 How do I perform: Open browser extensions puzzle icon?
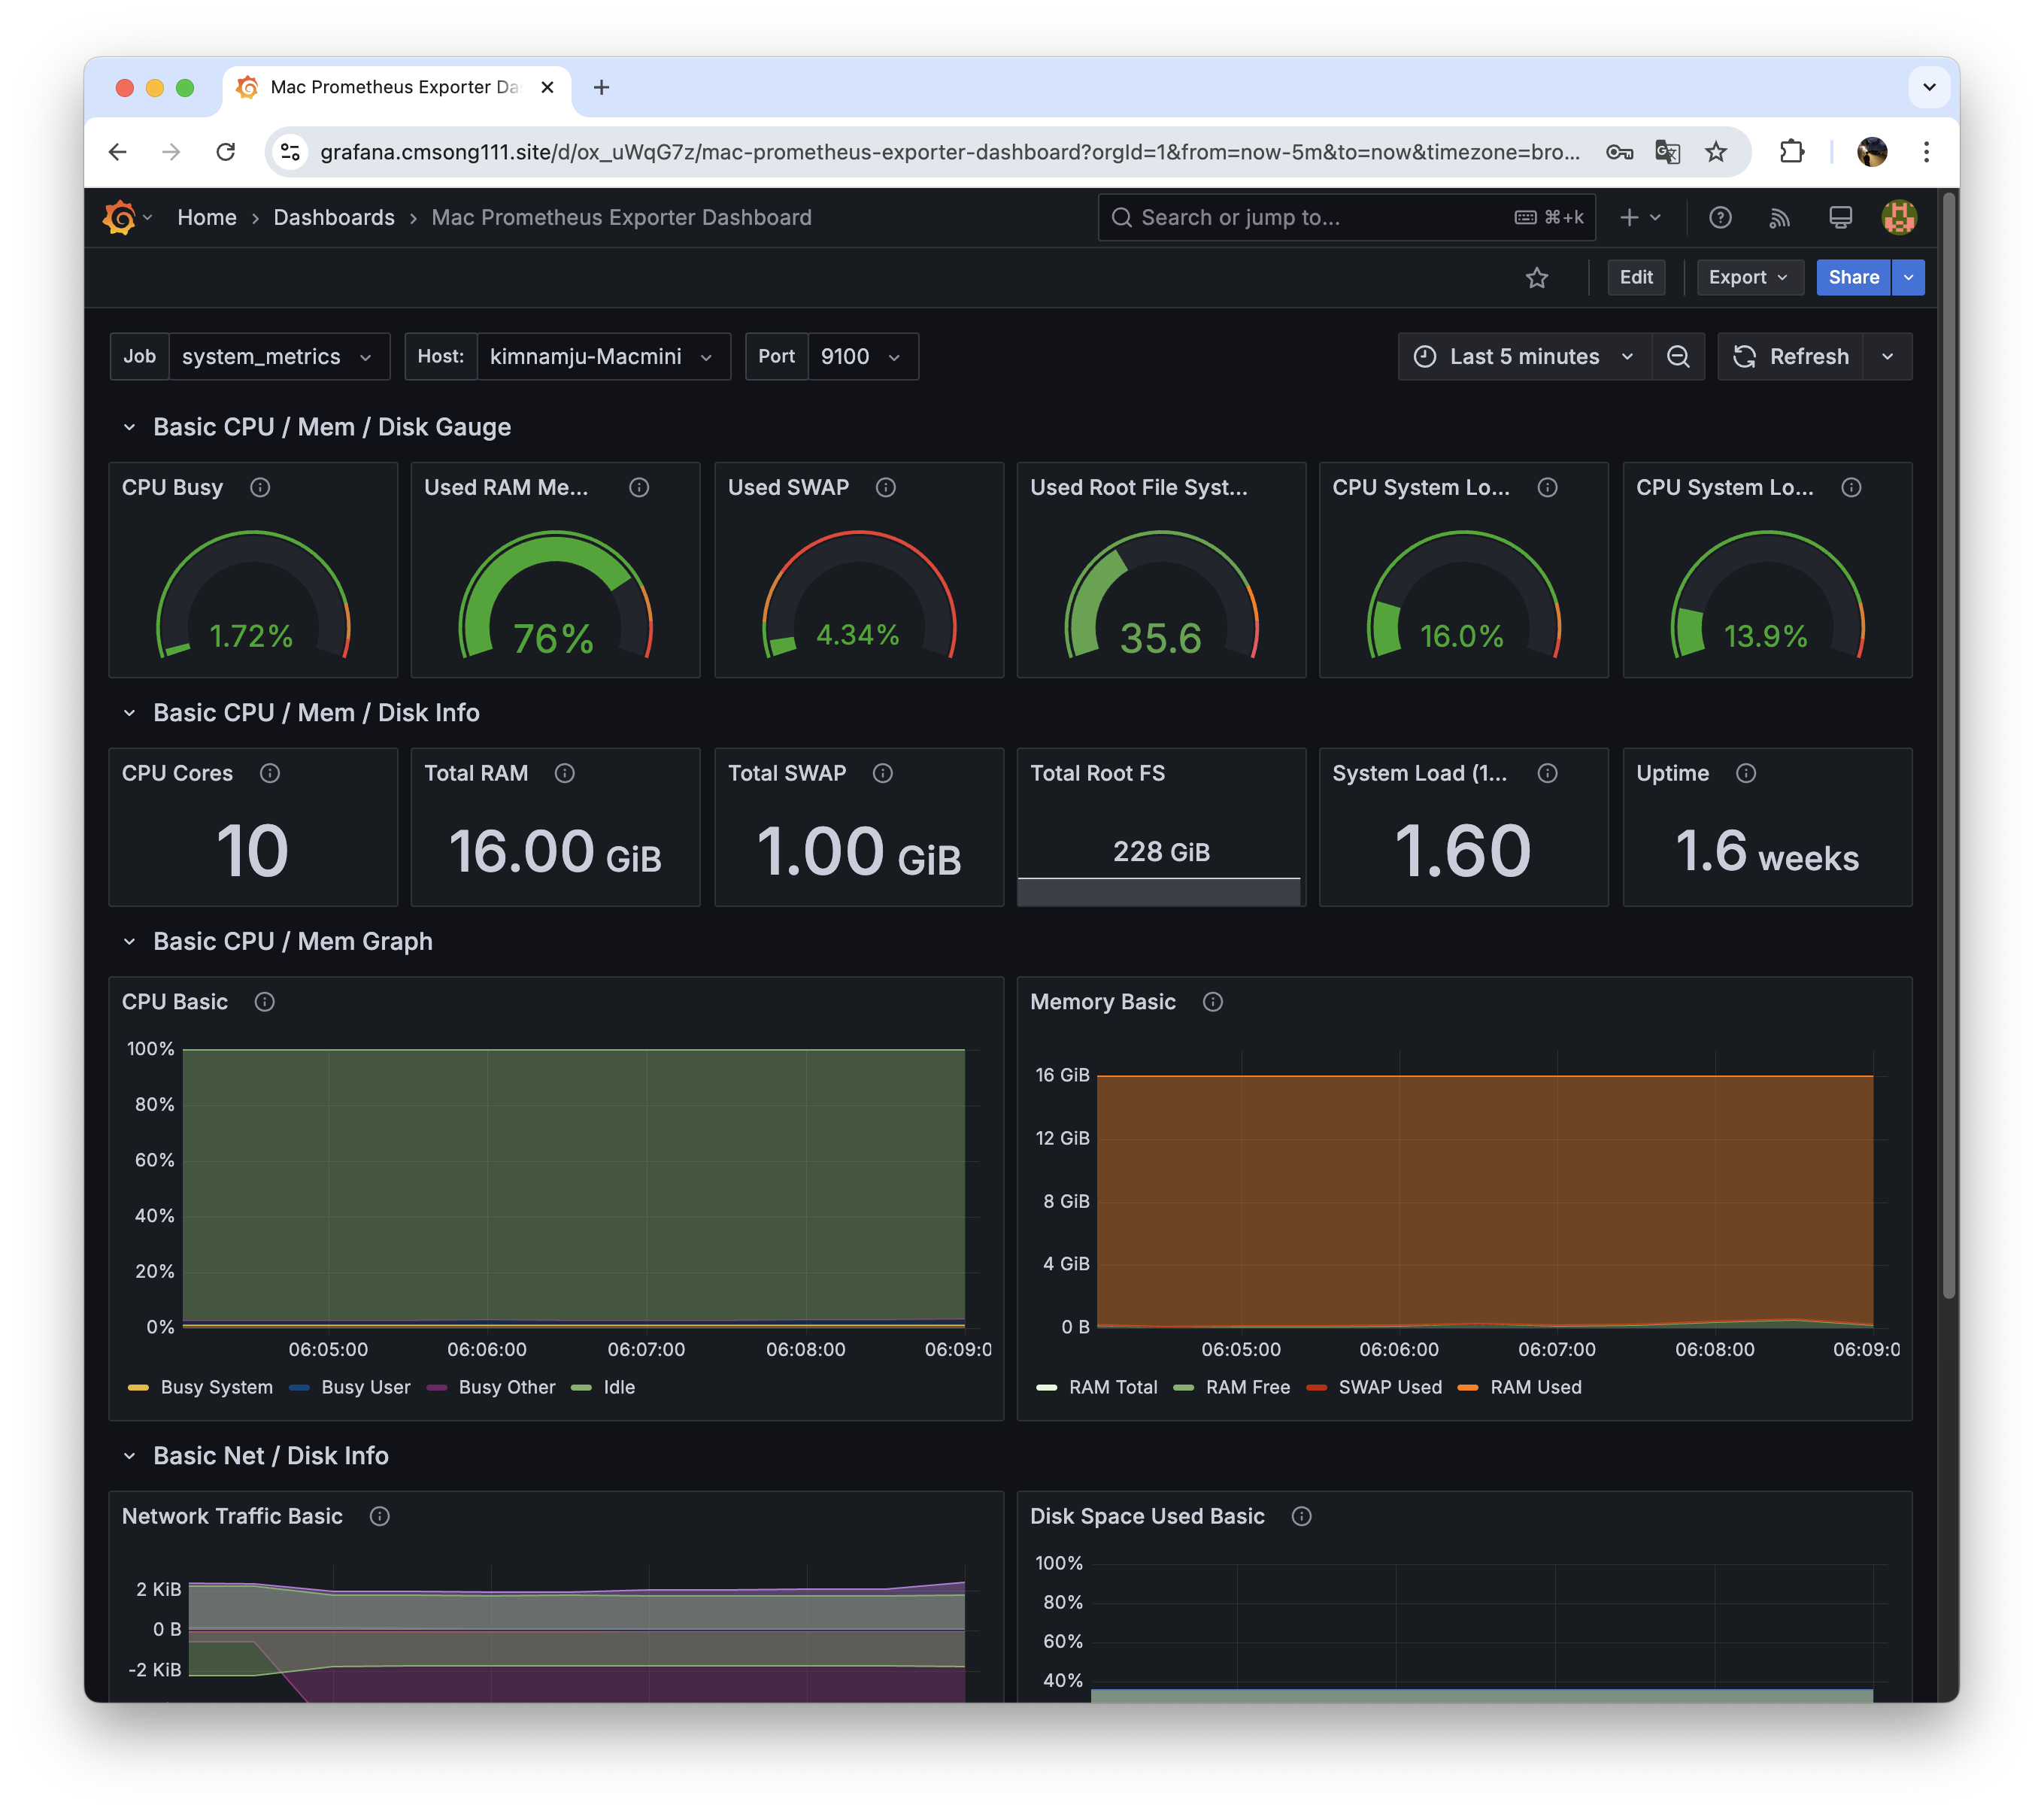tap(1791, 152)
